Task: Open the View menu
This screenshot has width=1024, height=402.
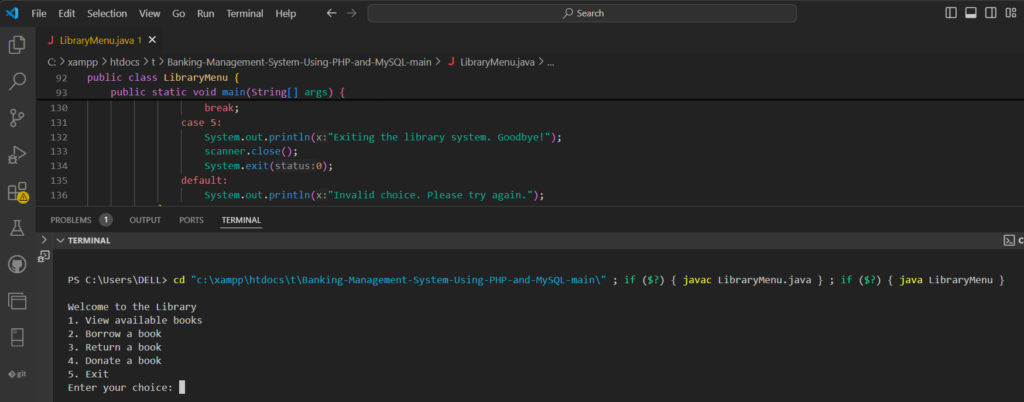Action: [x=150, y=13]
